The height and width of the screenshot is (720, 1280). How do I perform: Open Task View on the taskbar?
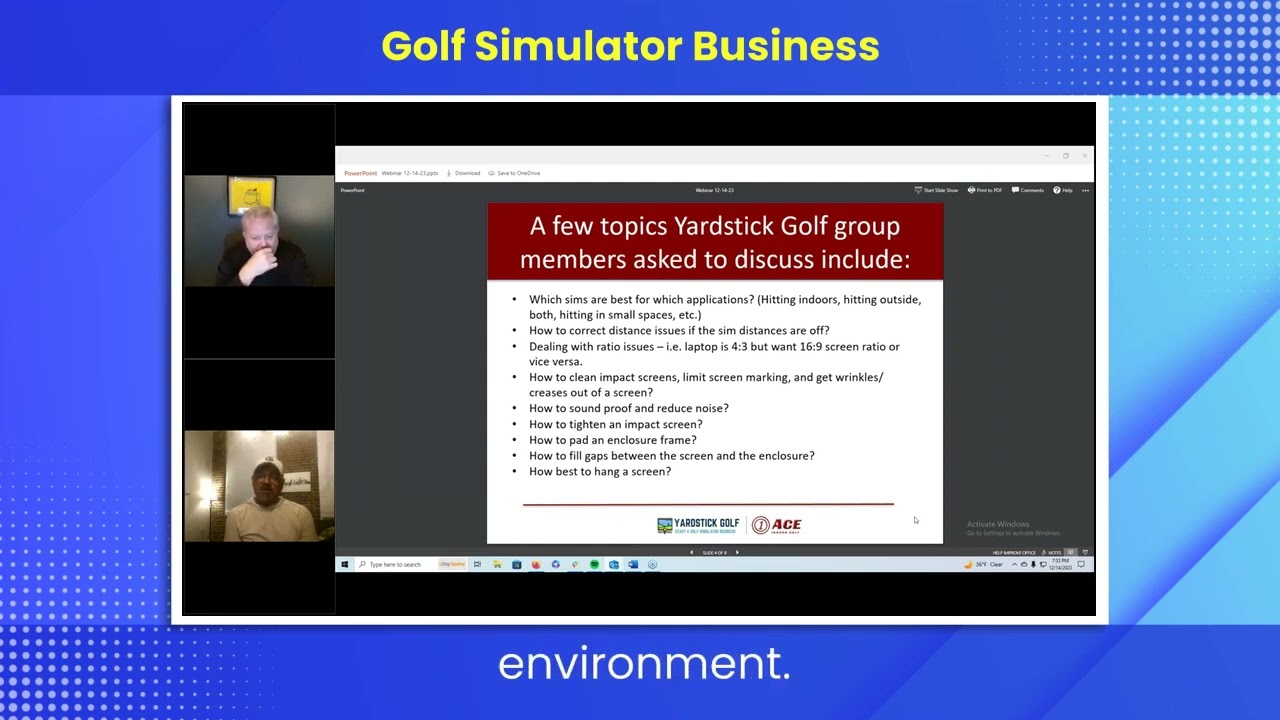[477, 564]
